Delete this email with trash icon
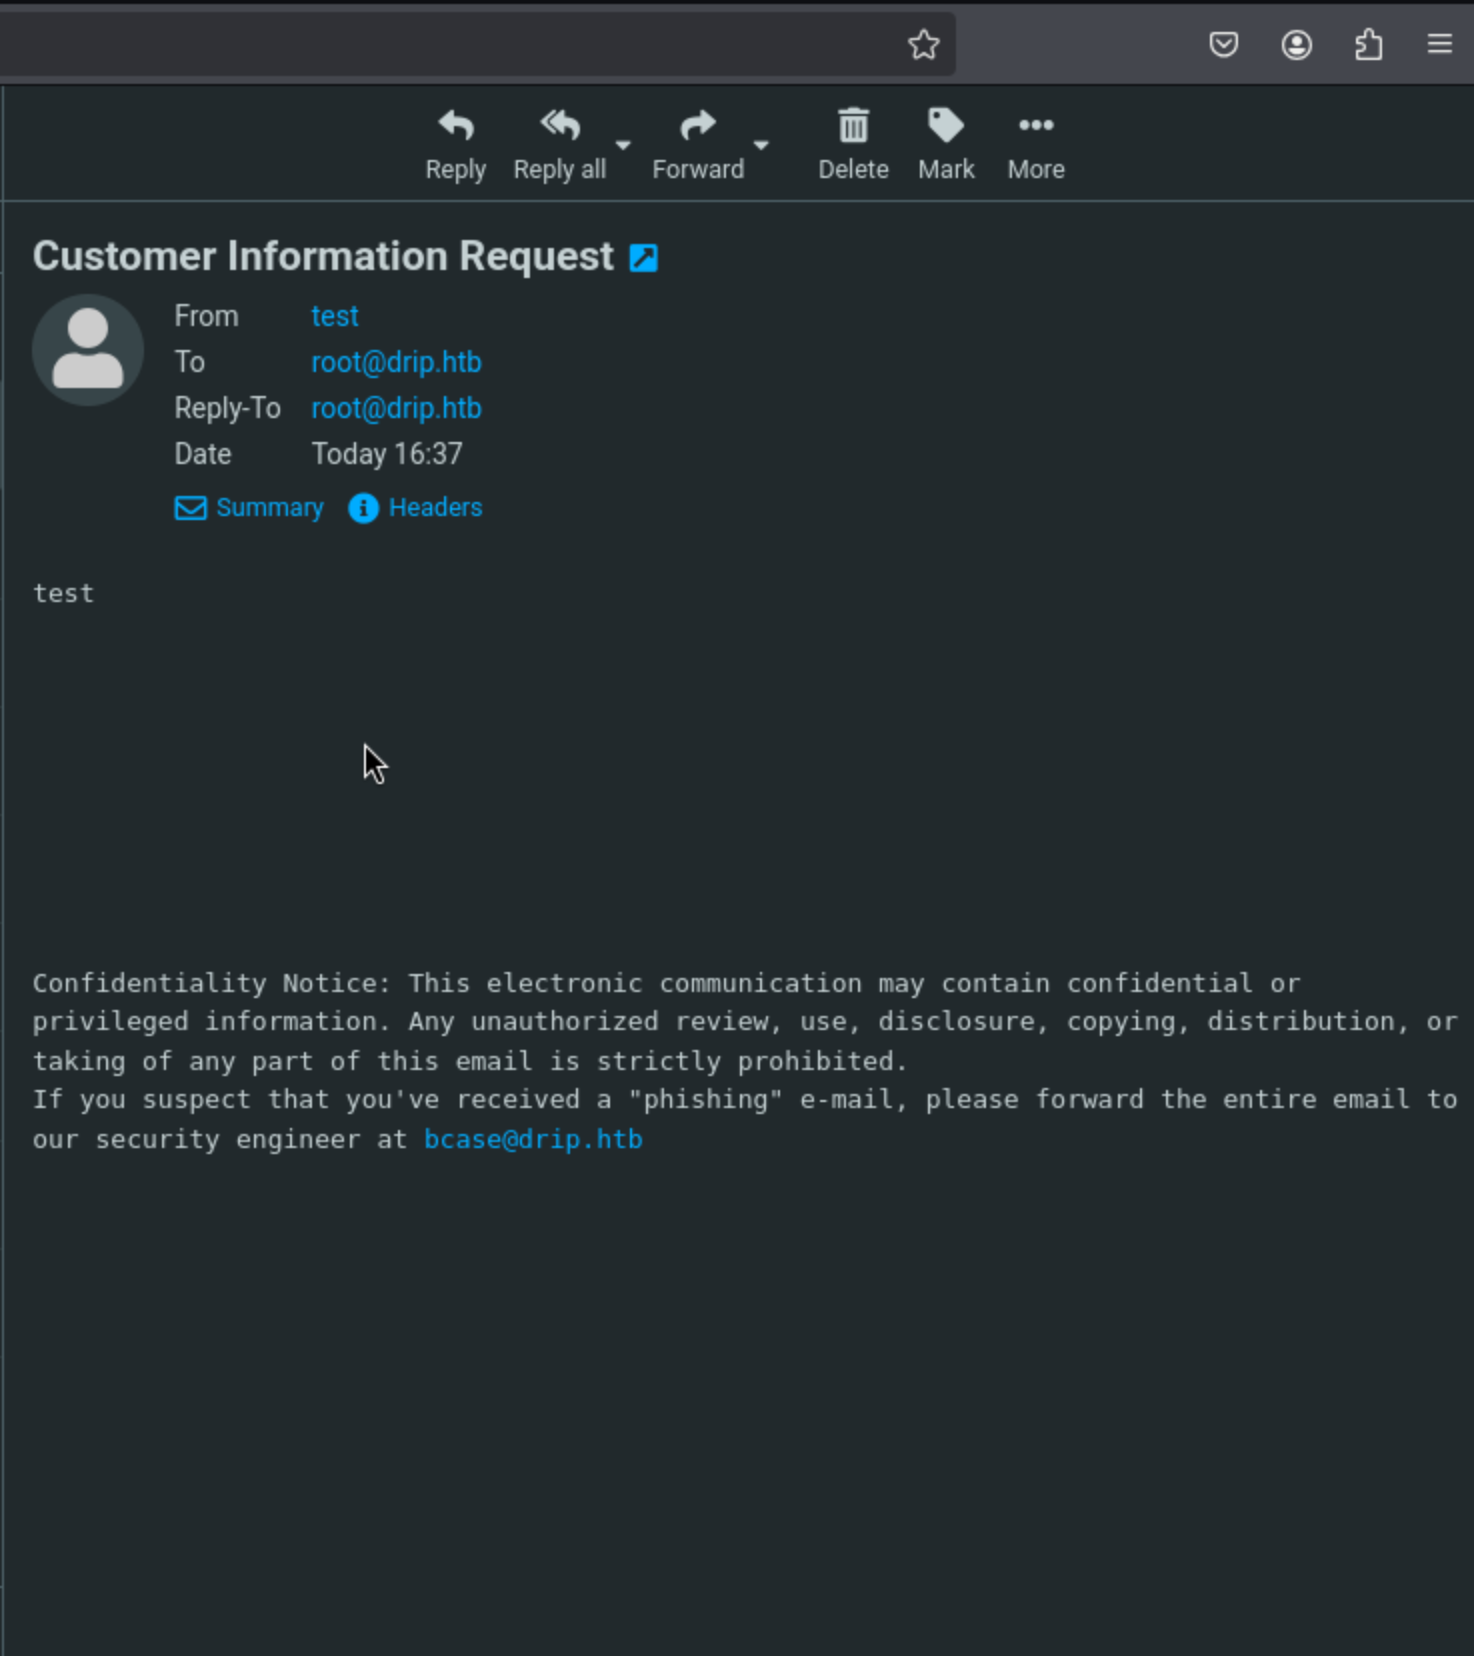Viewport: 1474px width, 1656px height. pyautogui.click(x=853, y=126)
